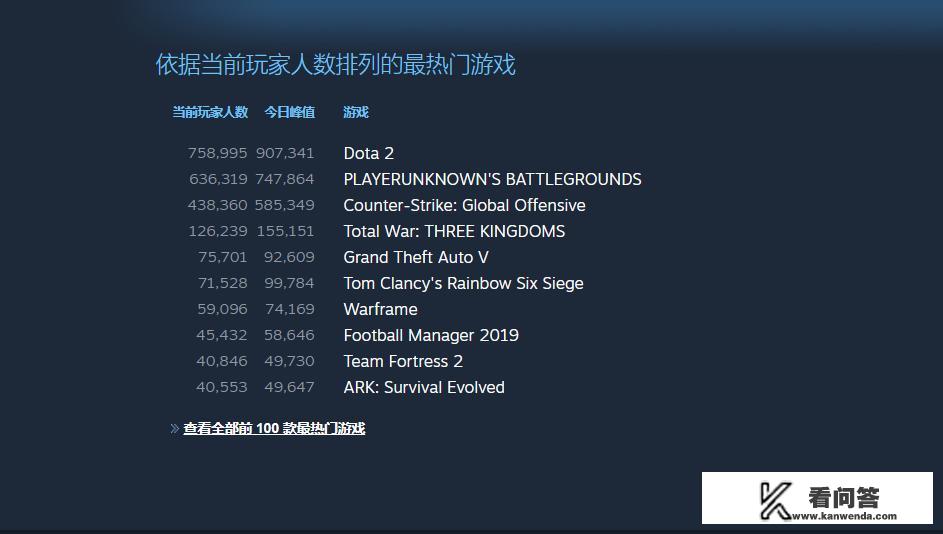Click the 查看全部前 100 款最热门游戏 link

274,428
